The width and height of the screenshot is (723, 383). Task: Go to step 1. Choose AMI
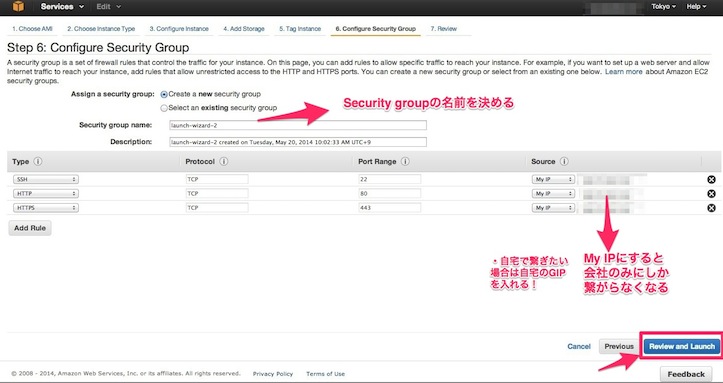pos(32,29)
